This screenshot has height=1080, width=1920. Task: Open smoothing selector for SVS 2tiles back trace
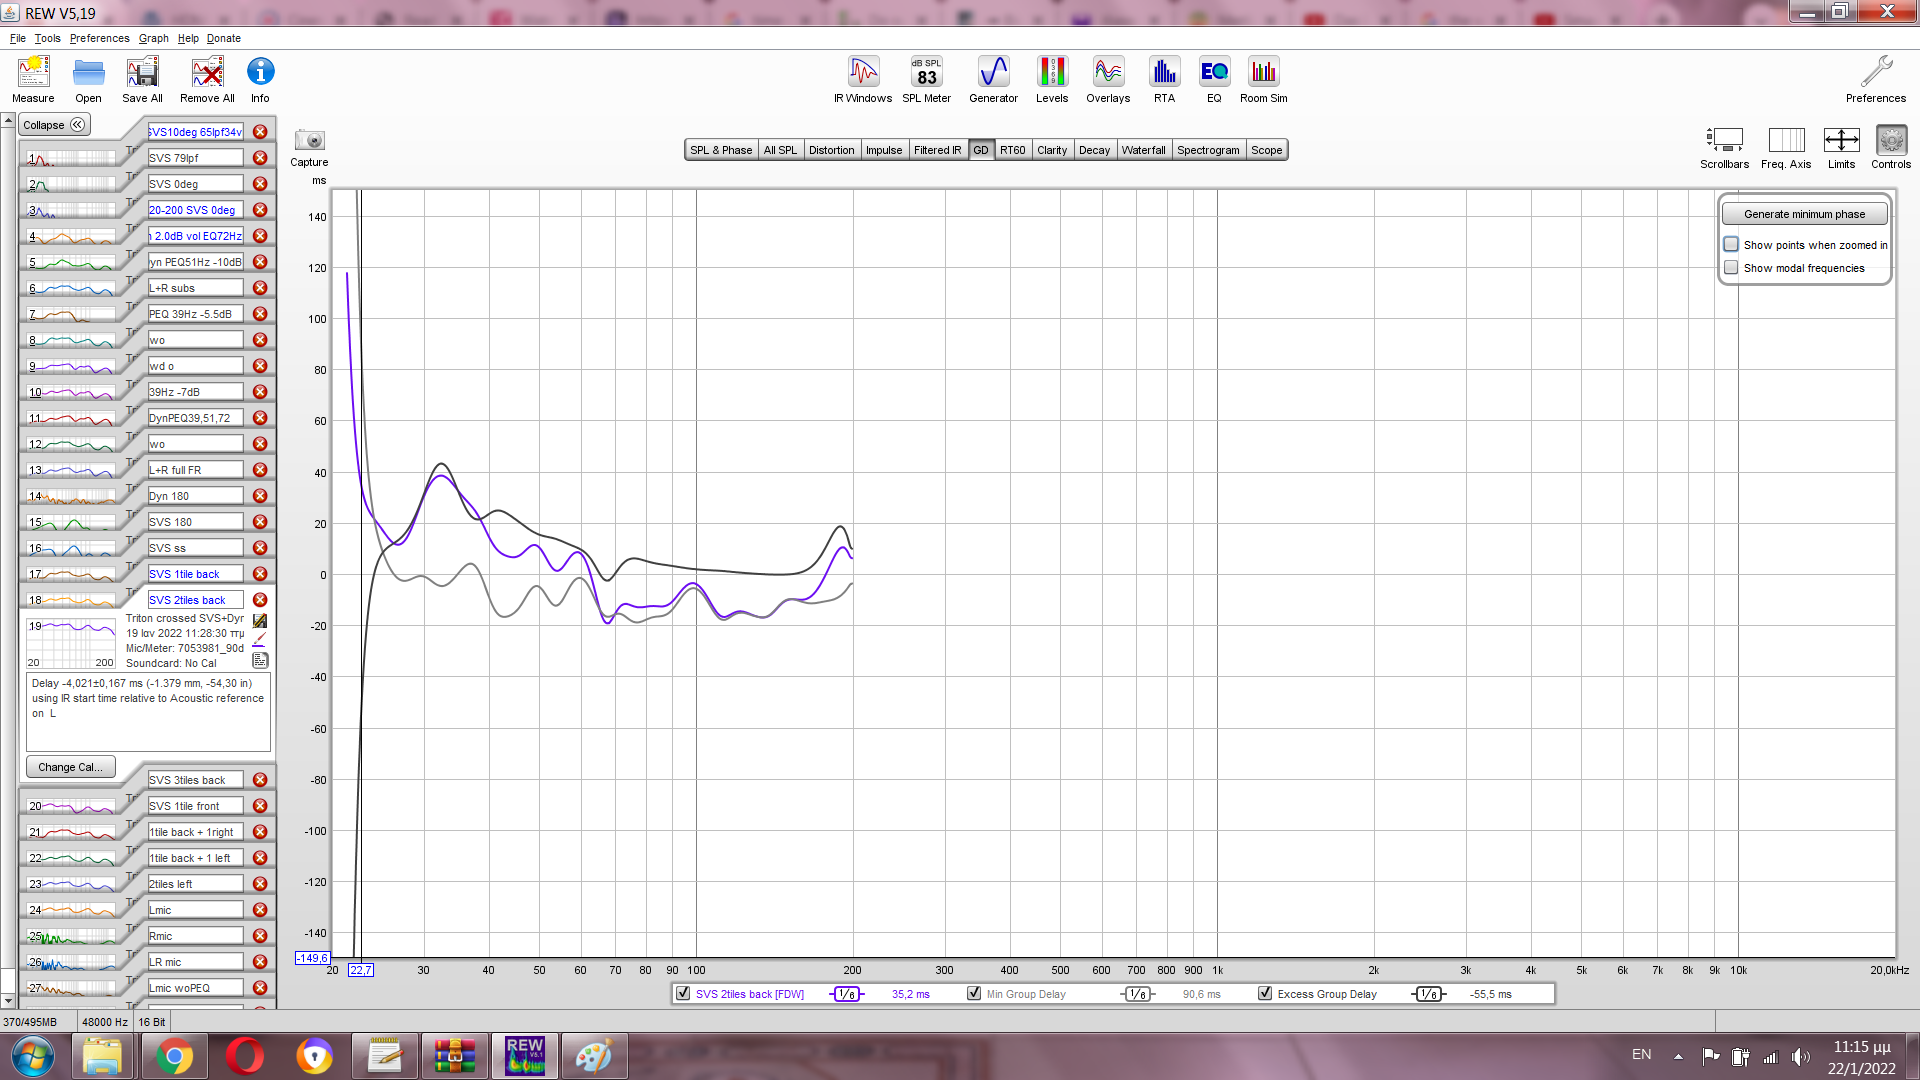pos(846,994)
